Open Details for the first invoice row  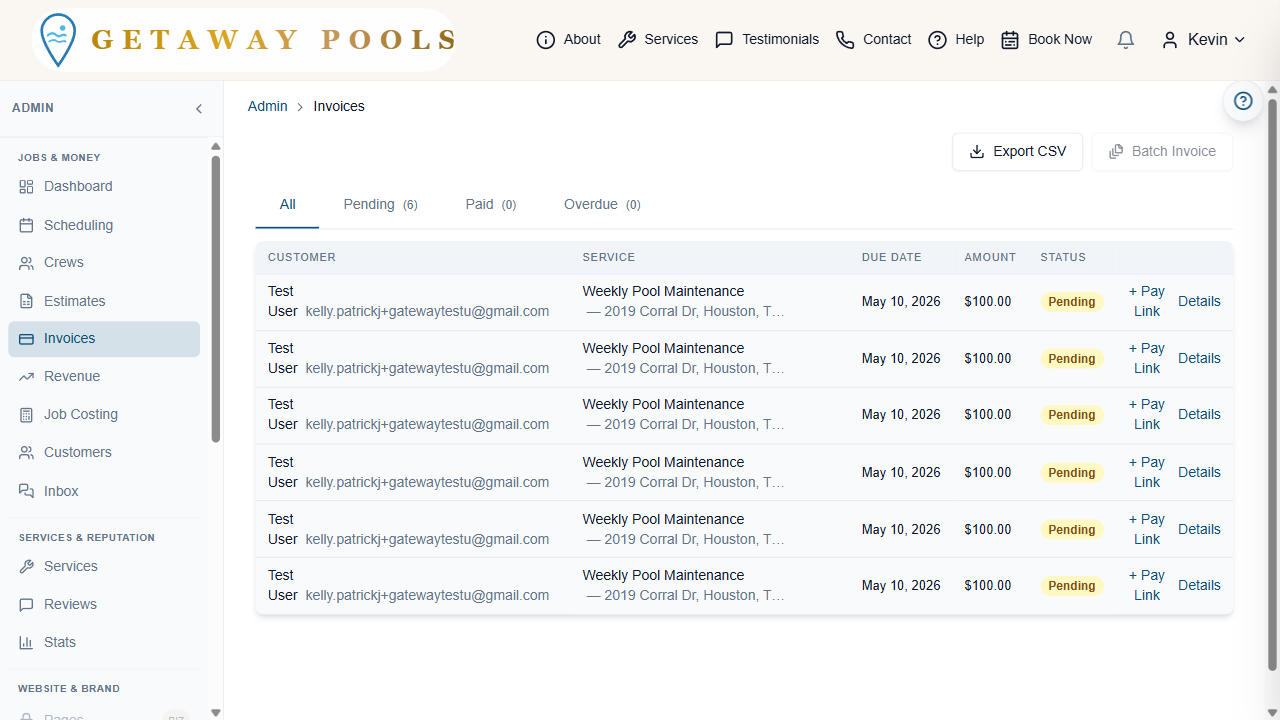pos(1199,301)
